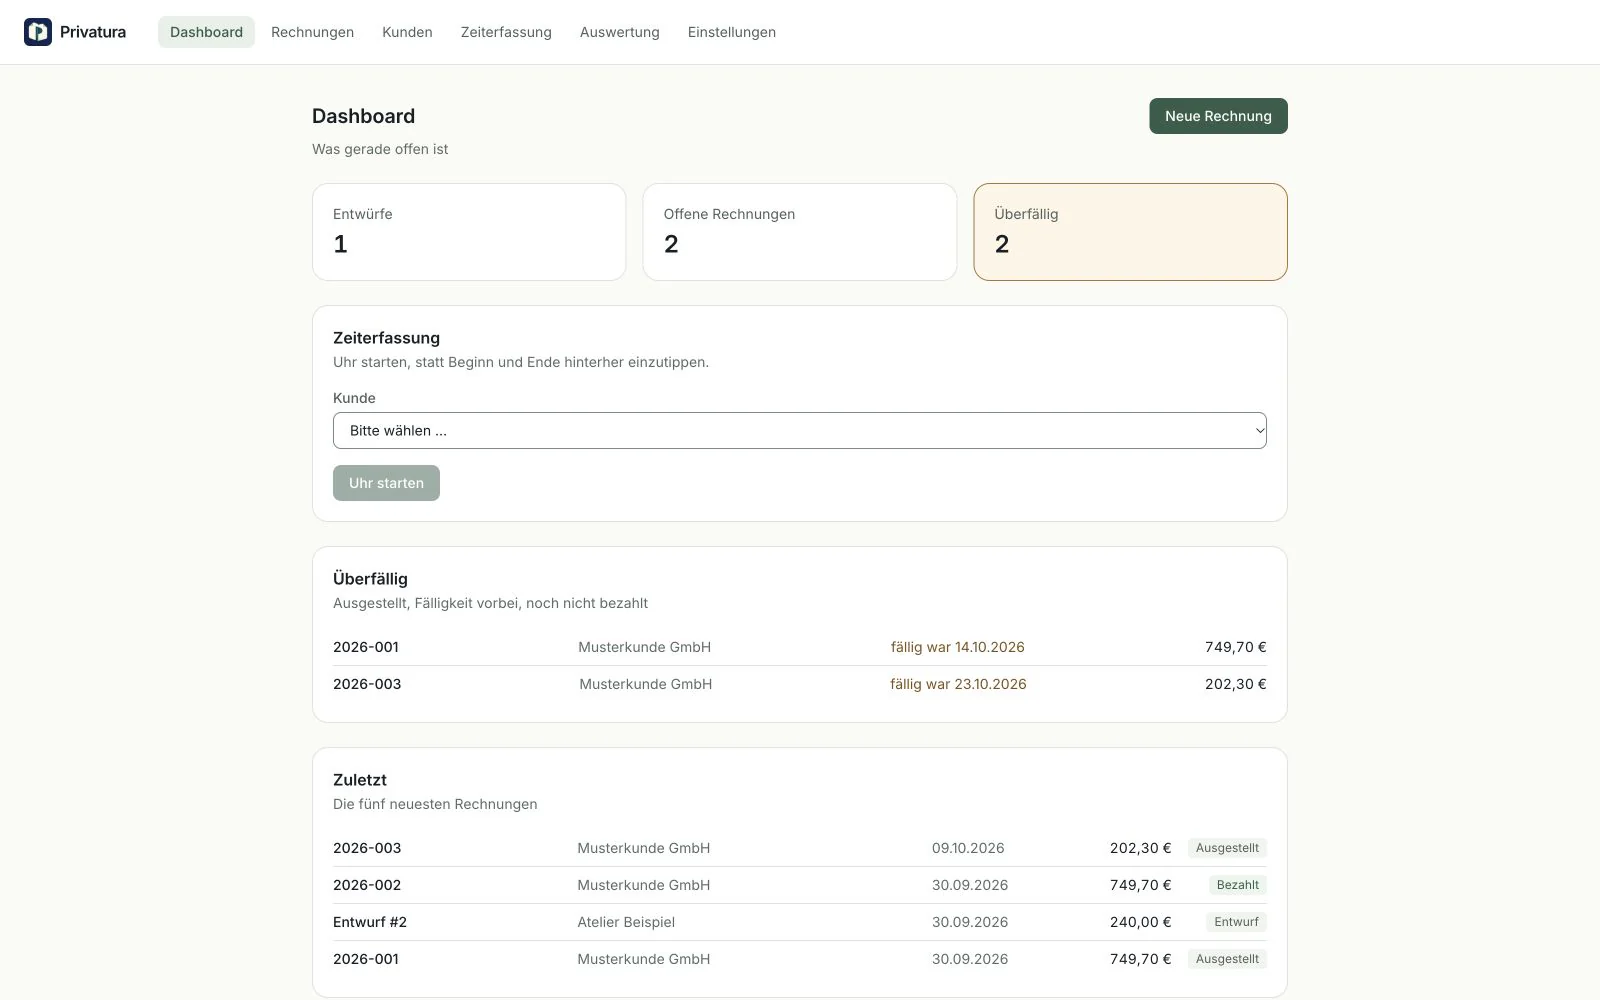Go to Rechnungen in navigation
This screenshot has height=1000, width=1600.
tap(312, 32)
